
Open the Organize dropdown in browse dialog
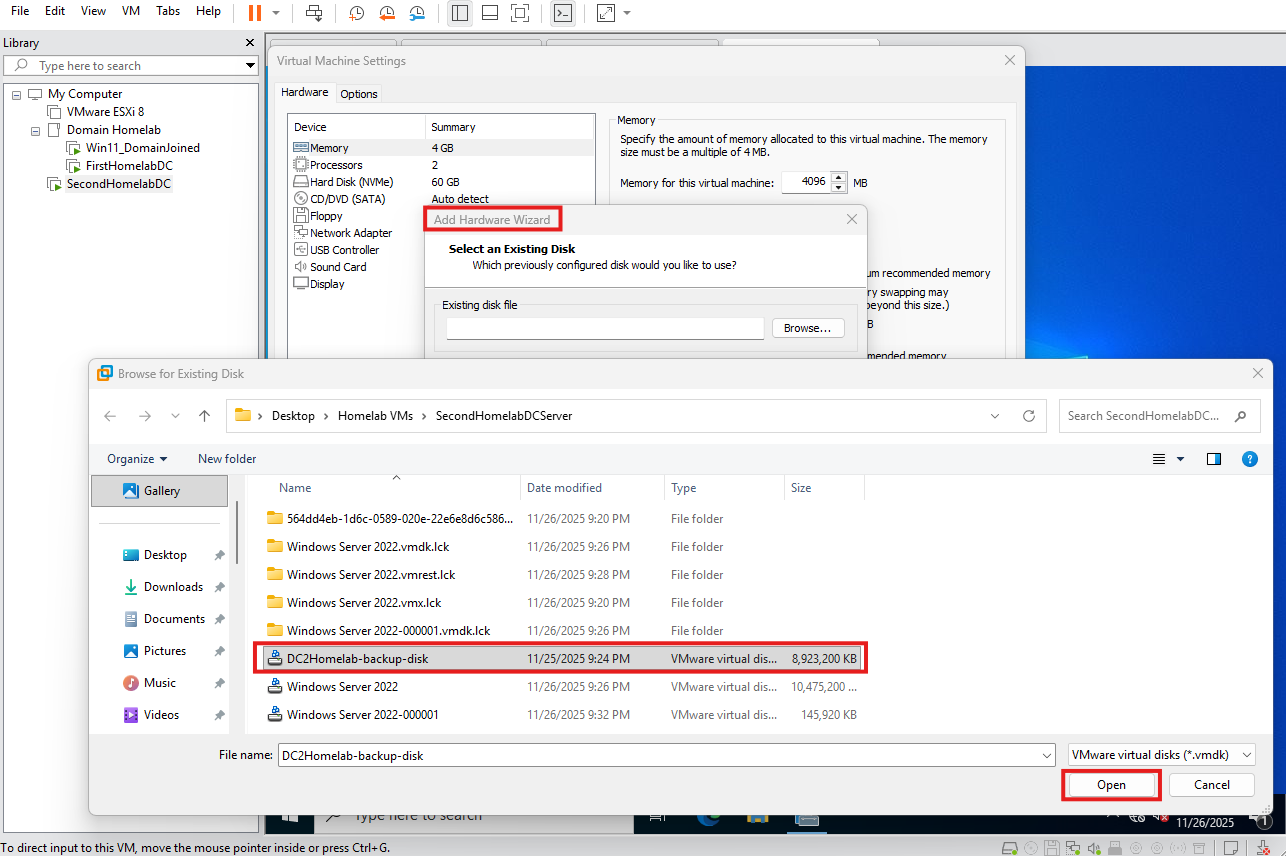[137, 459]
